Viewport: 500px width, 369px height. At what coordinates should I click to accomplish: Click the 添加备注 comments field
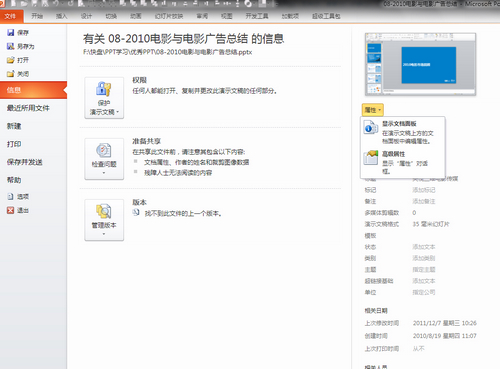point(424,201)
